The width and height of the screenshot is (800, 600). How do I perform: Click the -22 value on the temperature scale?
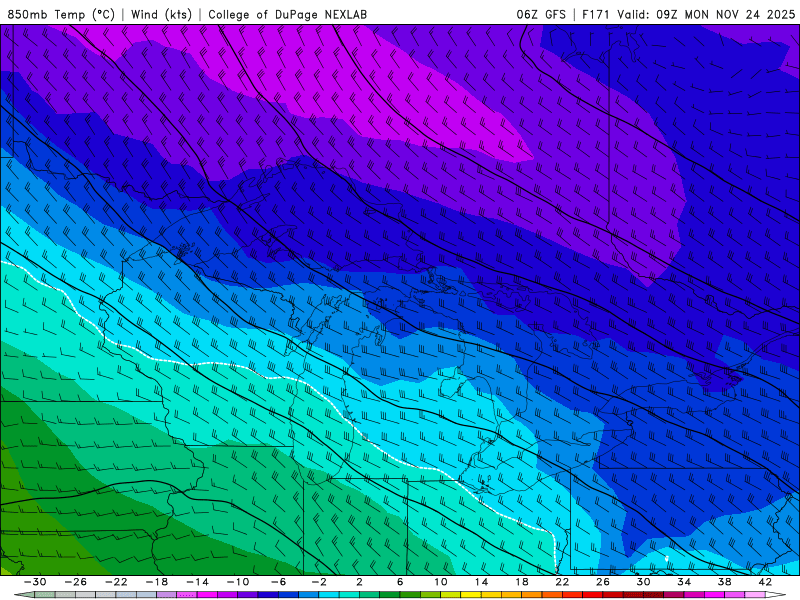(x=116, y=582)
